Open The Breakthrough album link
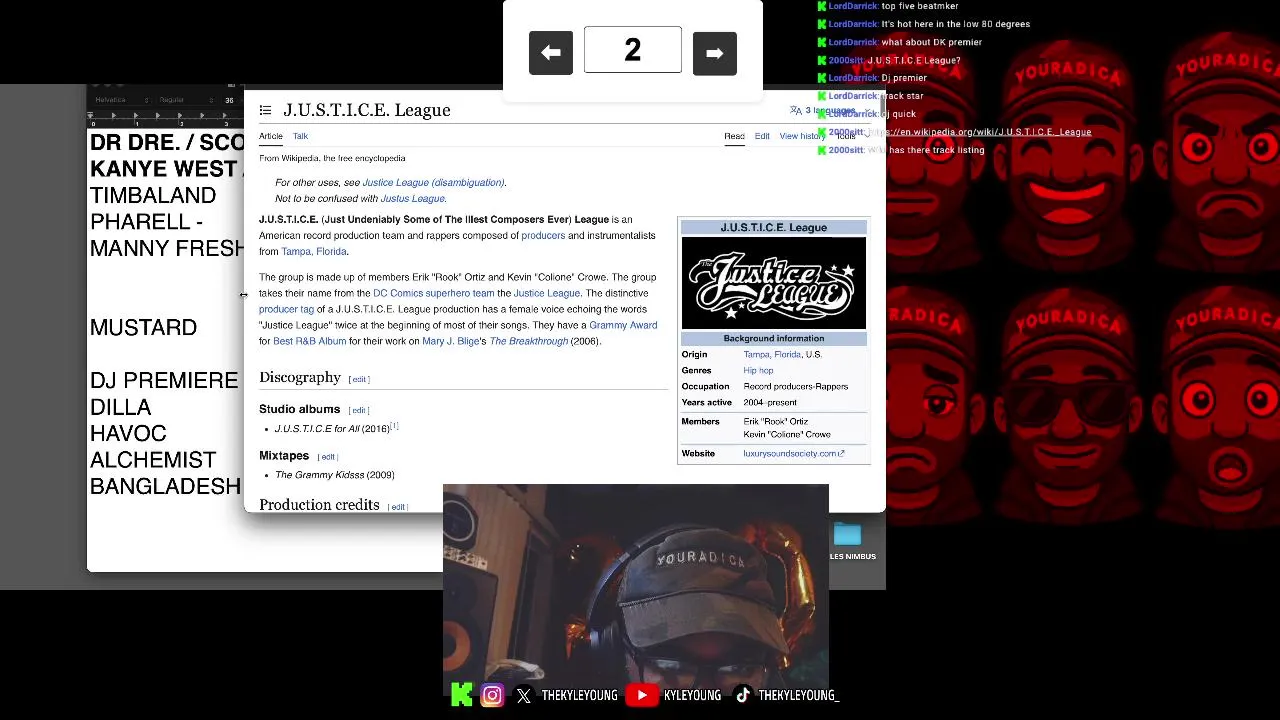1280x720 pixels. click(528, 342)
